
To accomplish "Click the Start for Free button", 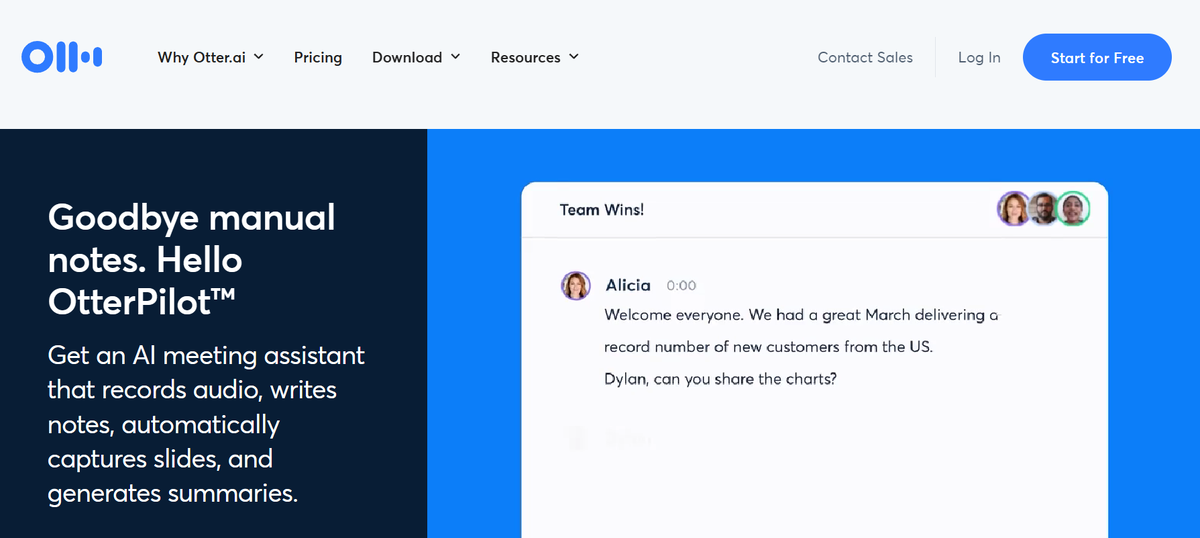I will (x=1097, y=57).
